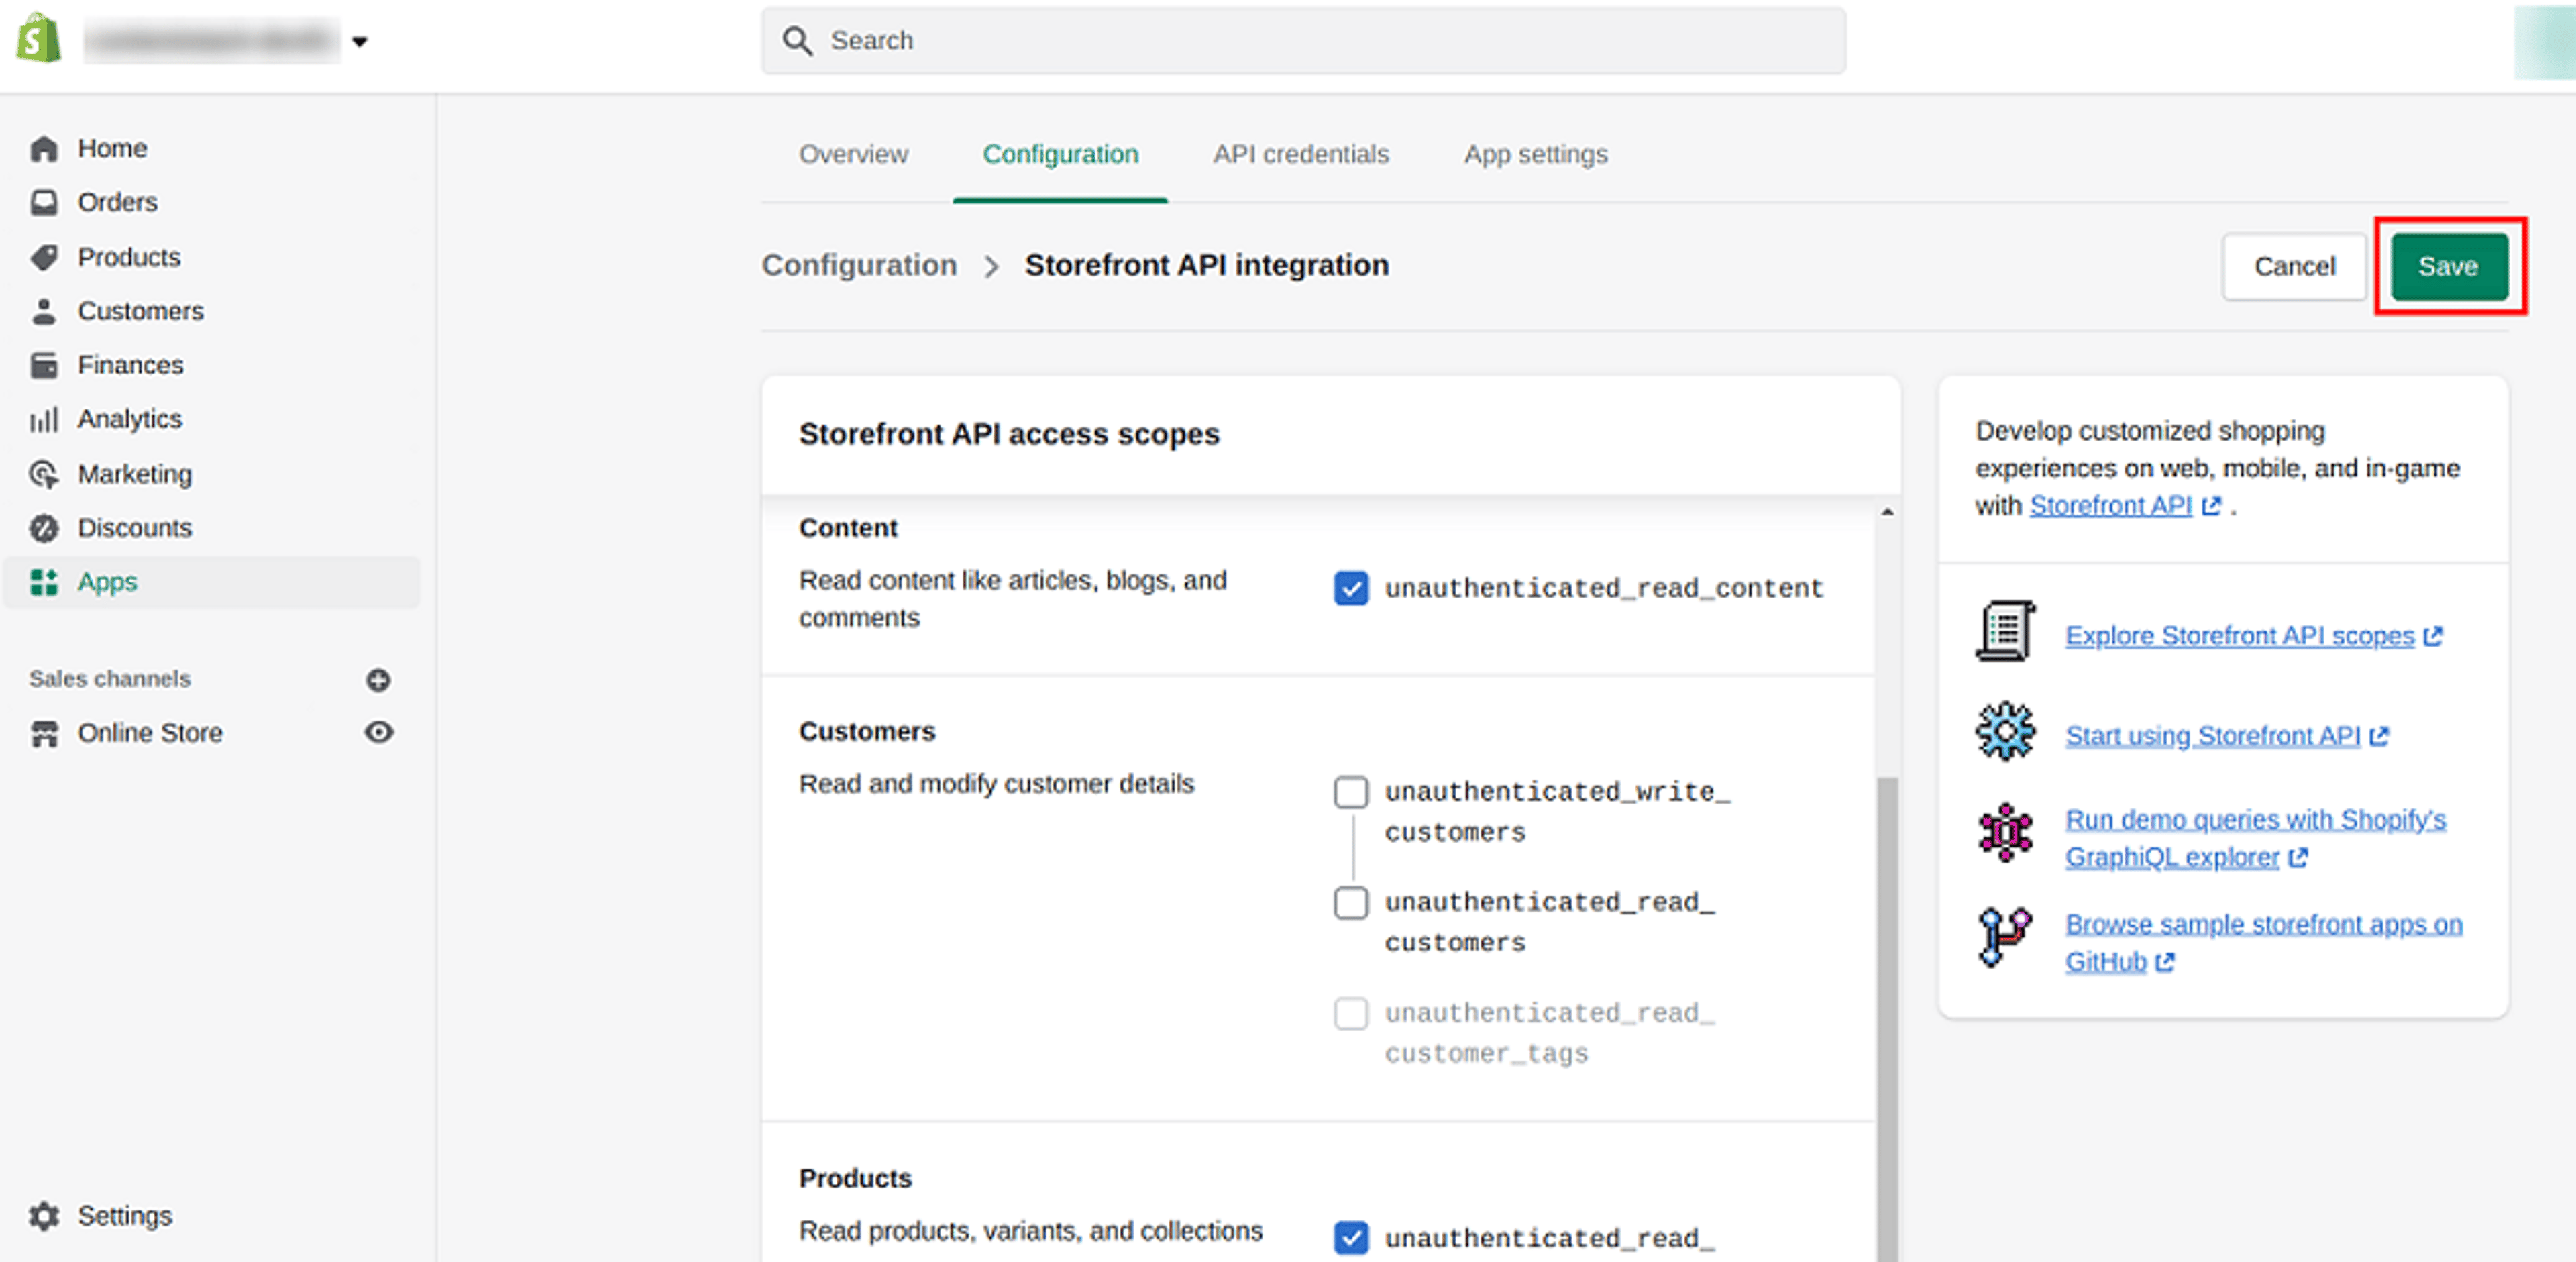Click the Discounts percent icon

coord(44,528)
